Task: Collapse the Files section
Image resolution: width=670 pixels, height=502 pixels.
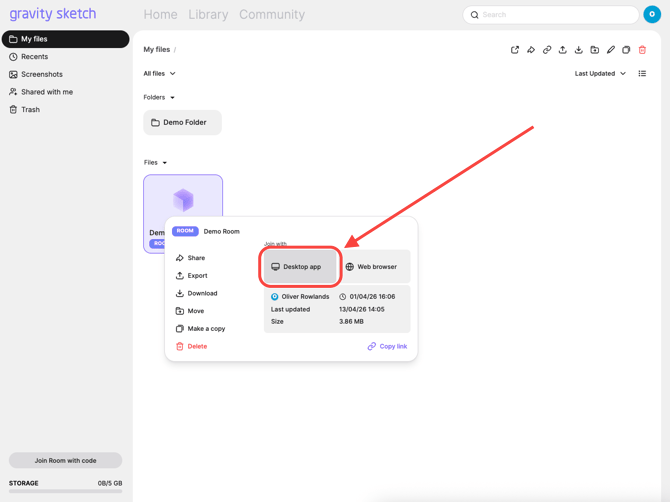Action: [x=155, y=162]
